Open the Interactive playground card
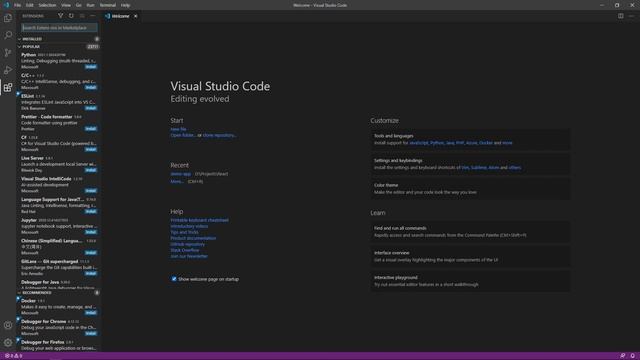Image resolution: width=640 pixels, height=360 pixels. coord(470,281)
